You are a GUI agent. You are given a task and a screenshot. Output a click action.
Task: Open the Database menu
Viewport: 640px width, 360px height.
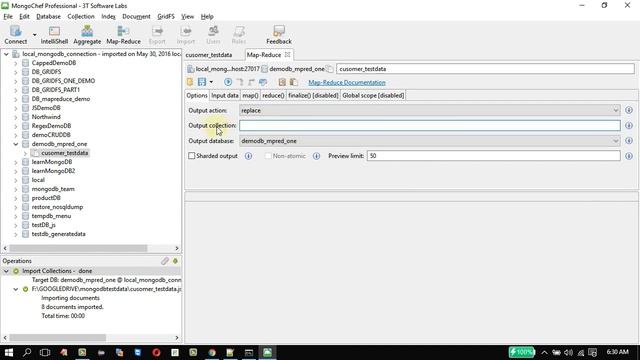point(48,16)
